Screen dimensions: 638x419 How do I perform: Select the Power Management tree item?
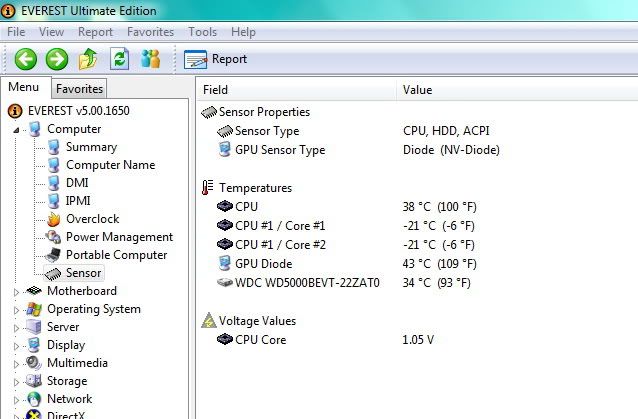click(x=118, y=237)
